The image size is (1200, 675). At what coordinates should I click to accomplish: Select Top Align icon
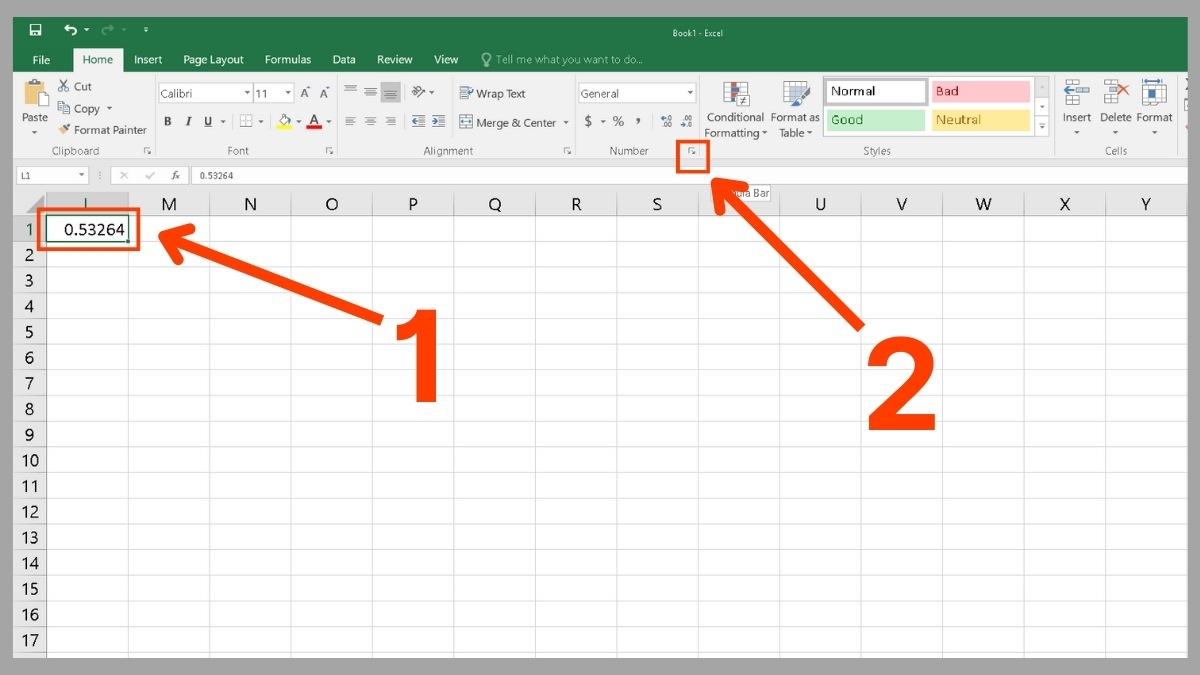pos(350,91)
